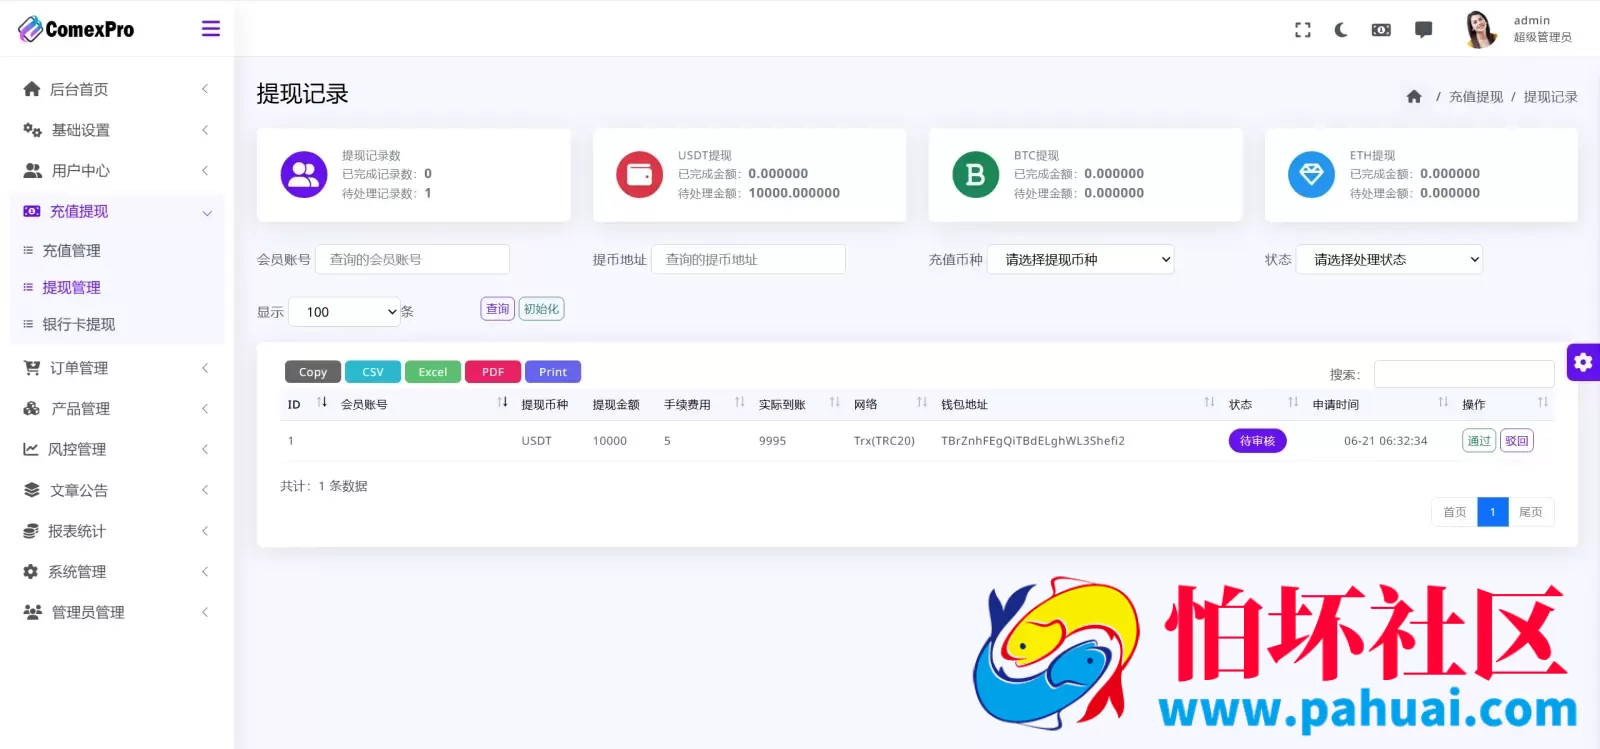Click the fullscreen icon in the top bar
The image size is (1600, 749).
pyautogui.click(x=1302, y=30)
